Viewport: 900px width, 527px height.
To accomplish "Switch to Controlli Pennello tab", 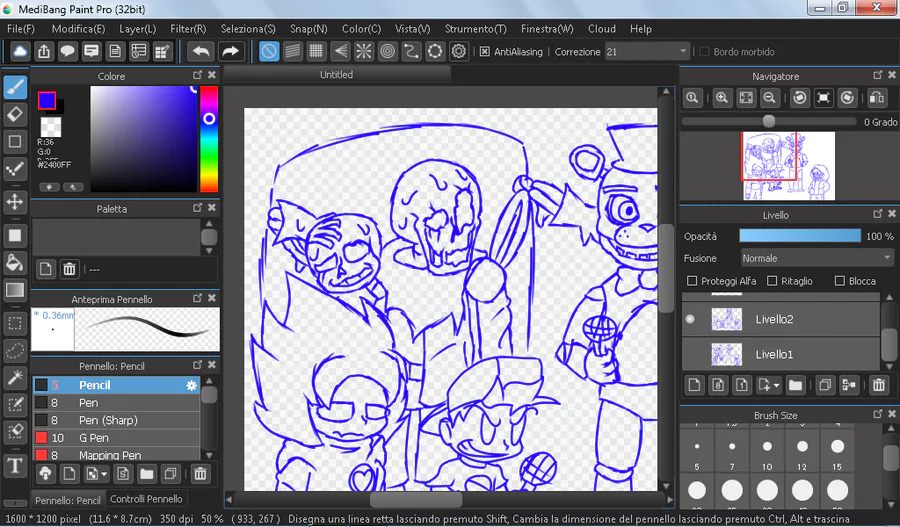I will click(146, 499).
